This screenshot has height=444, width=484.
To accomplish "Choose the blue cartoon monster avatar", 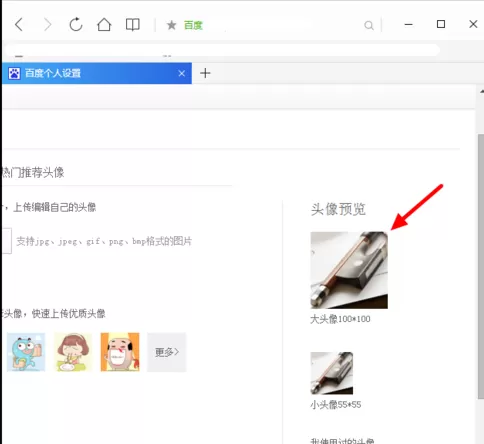I will point(26,352).
